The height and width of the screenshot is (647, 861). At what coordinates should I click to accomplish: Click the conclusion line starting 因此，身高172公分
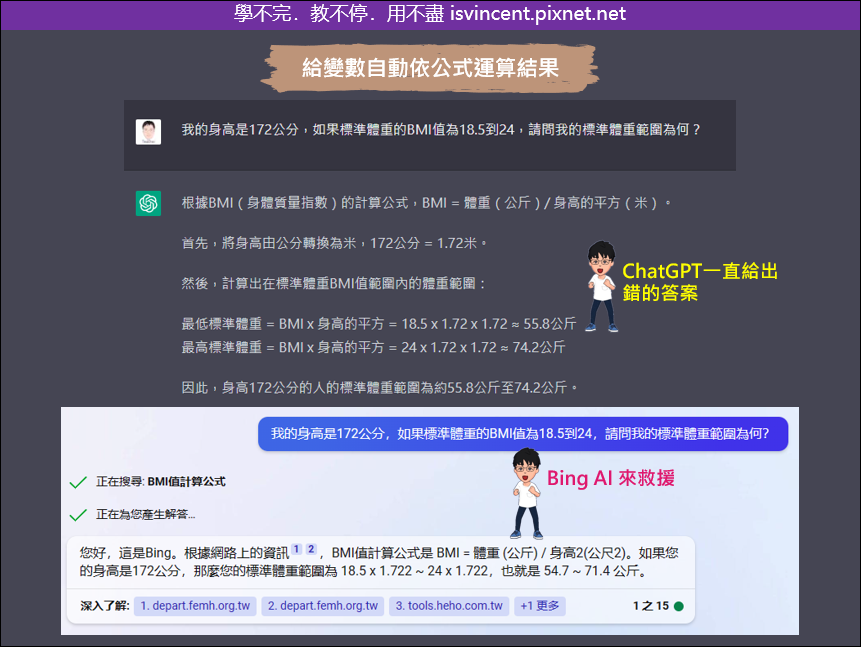380,388
